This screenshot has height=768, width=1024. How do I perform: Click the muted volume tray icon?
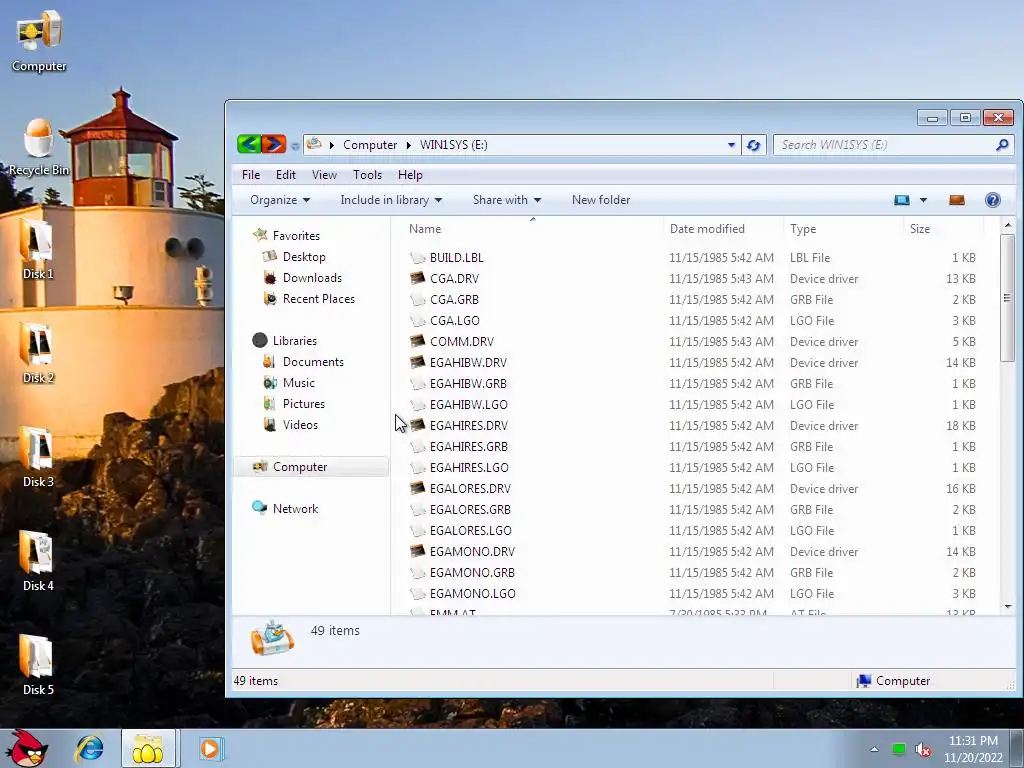click(923, 750)
